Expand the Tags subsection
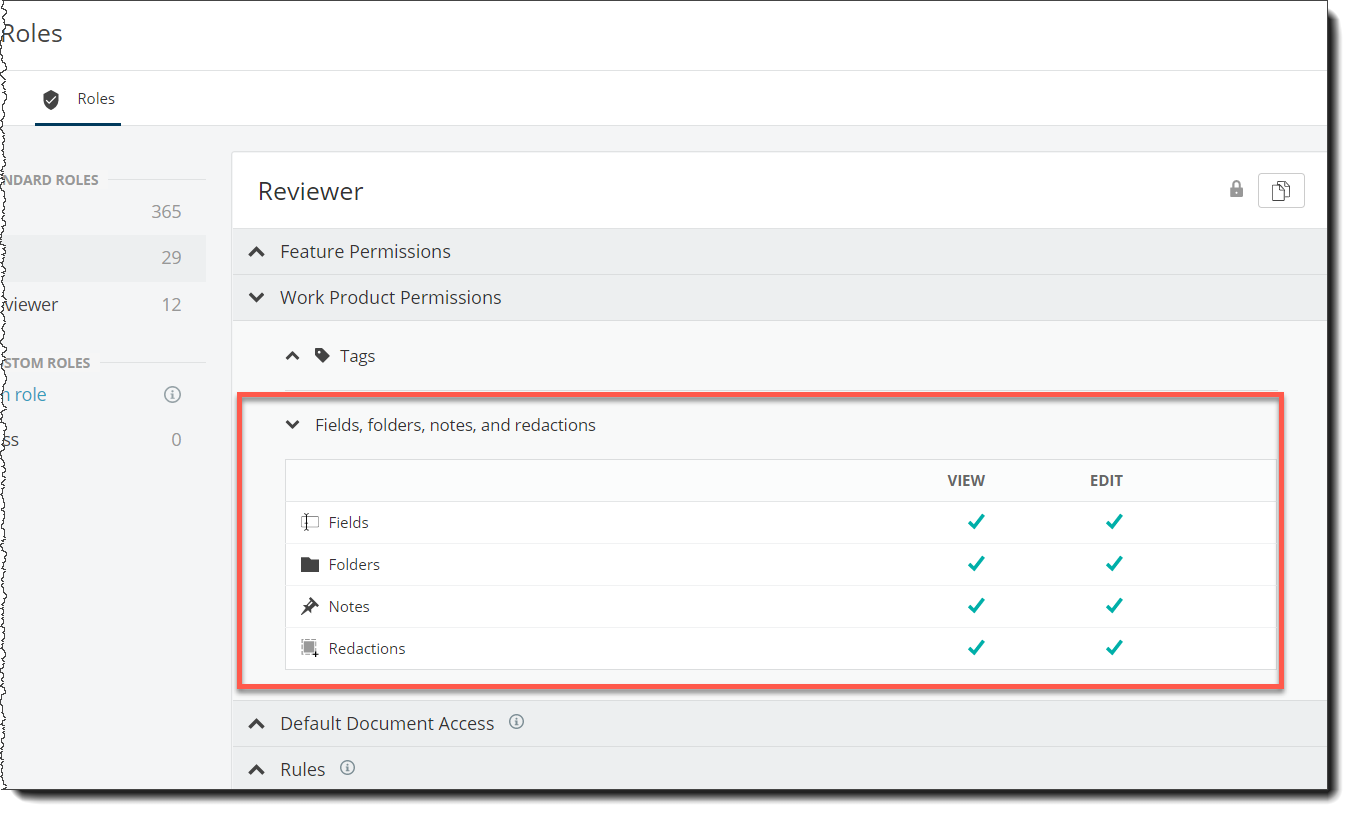This screenshot has width=1368, height=830. [356, 356]
